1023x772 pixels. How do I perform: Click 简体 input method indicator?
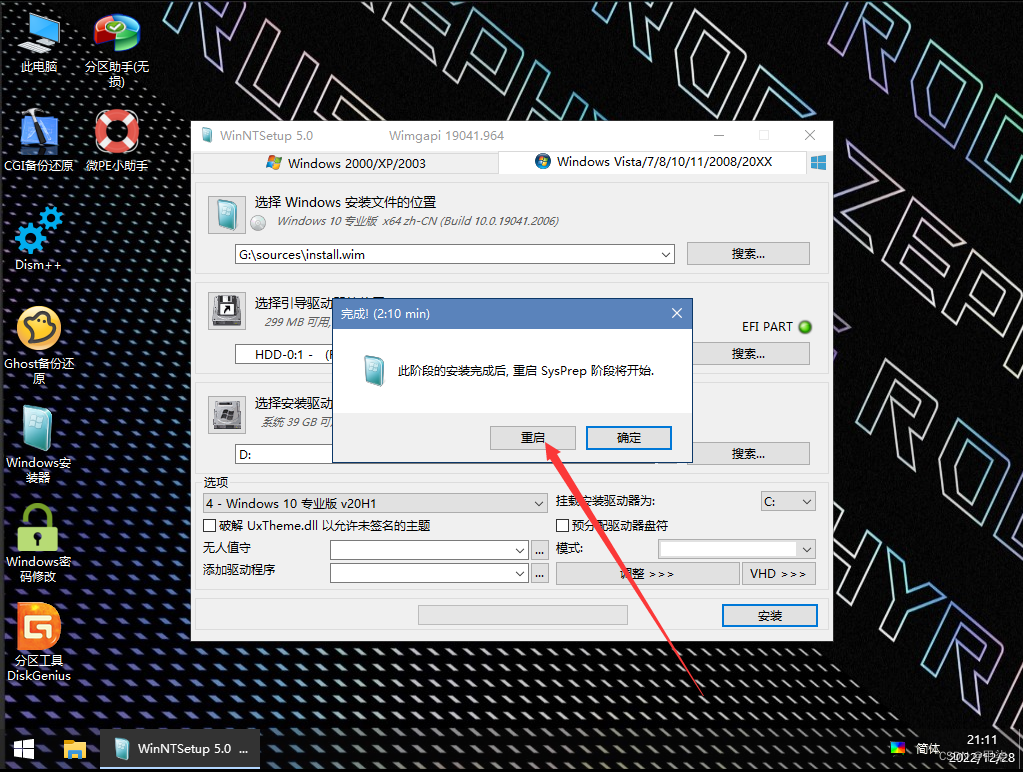(x=927, y=748)
